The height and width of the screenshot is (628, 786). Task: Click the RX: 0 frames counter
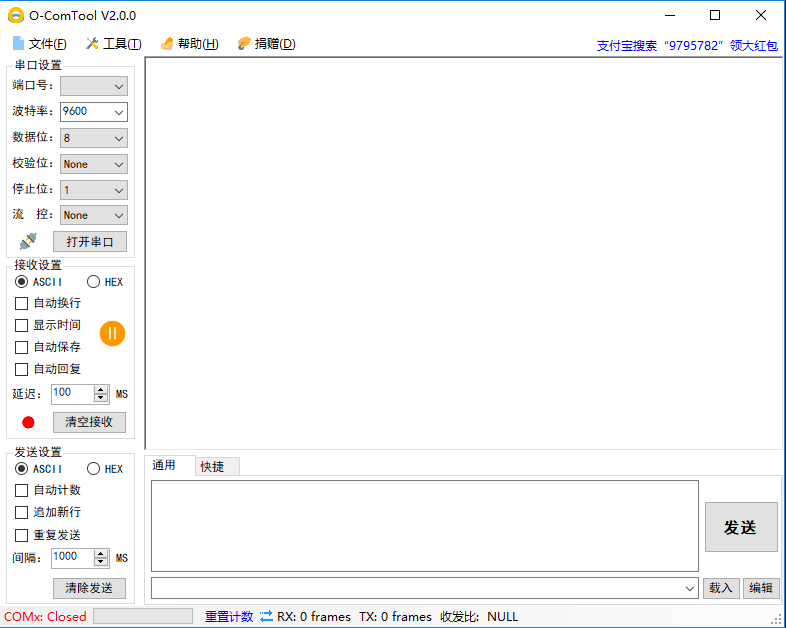[x=314, y=616]
